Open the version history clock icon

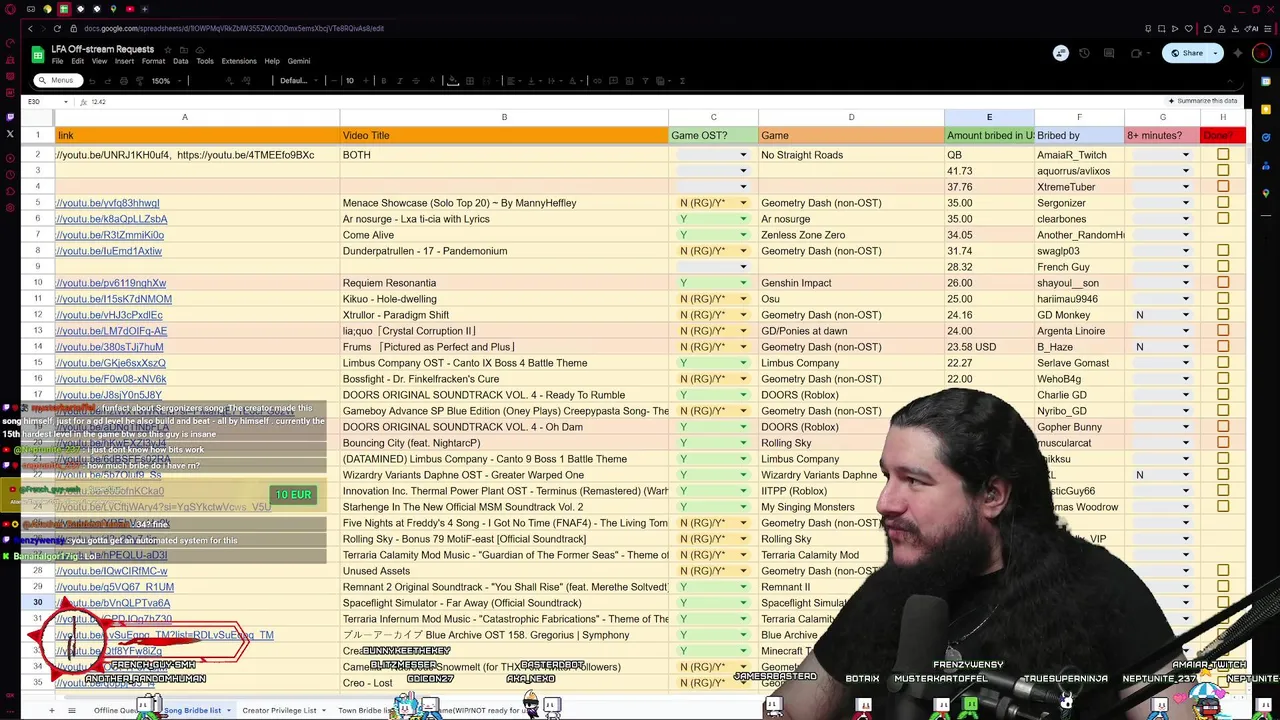[x=1084, y=53]
